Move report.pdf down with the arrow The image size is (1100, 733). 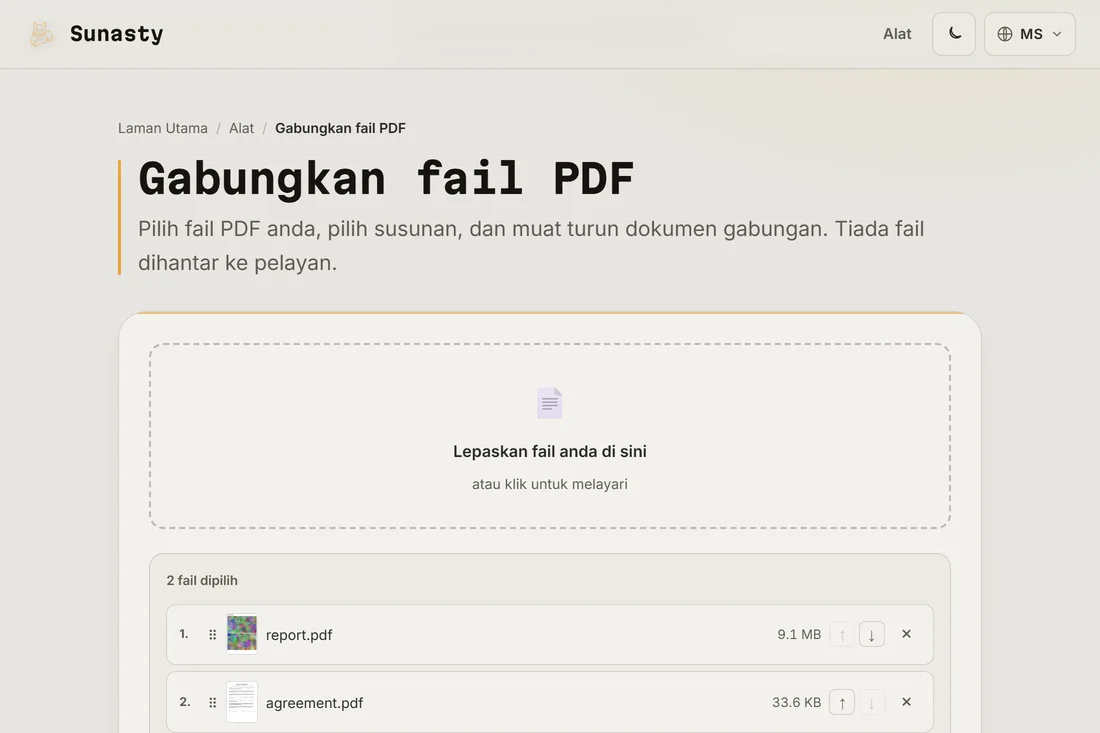coord(871,634)
